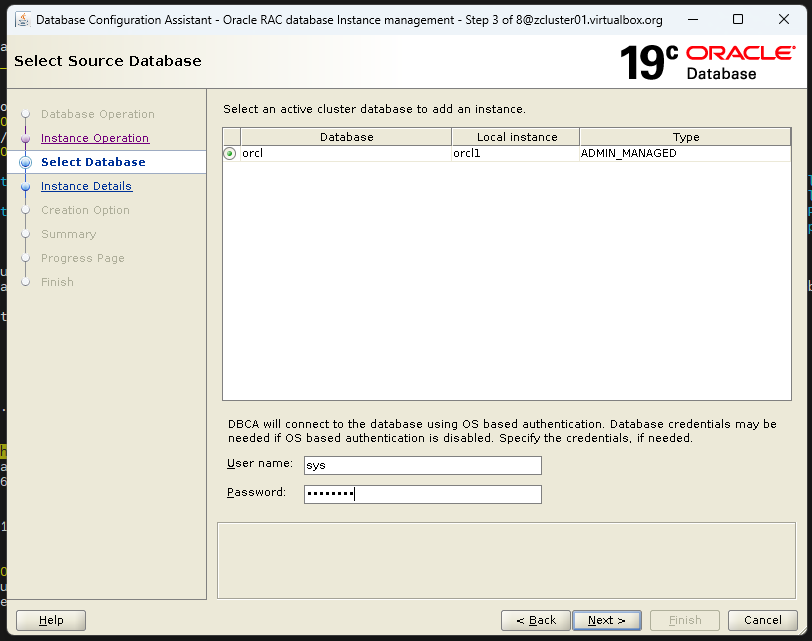Screen dimensions: 812x641
Task: Maximize the DBCA window
Action: 738,20
